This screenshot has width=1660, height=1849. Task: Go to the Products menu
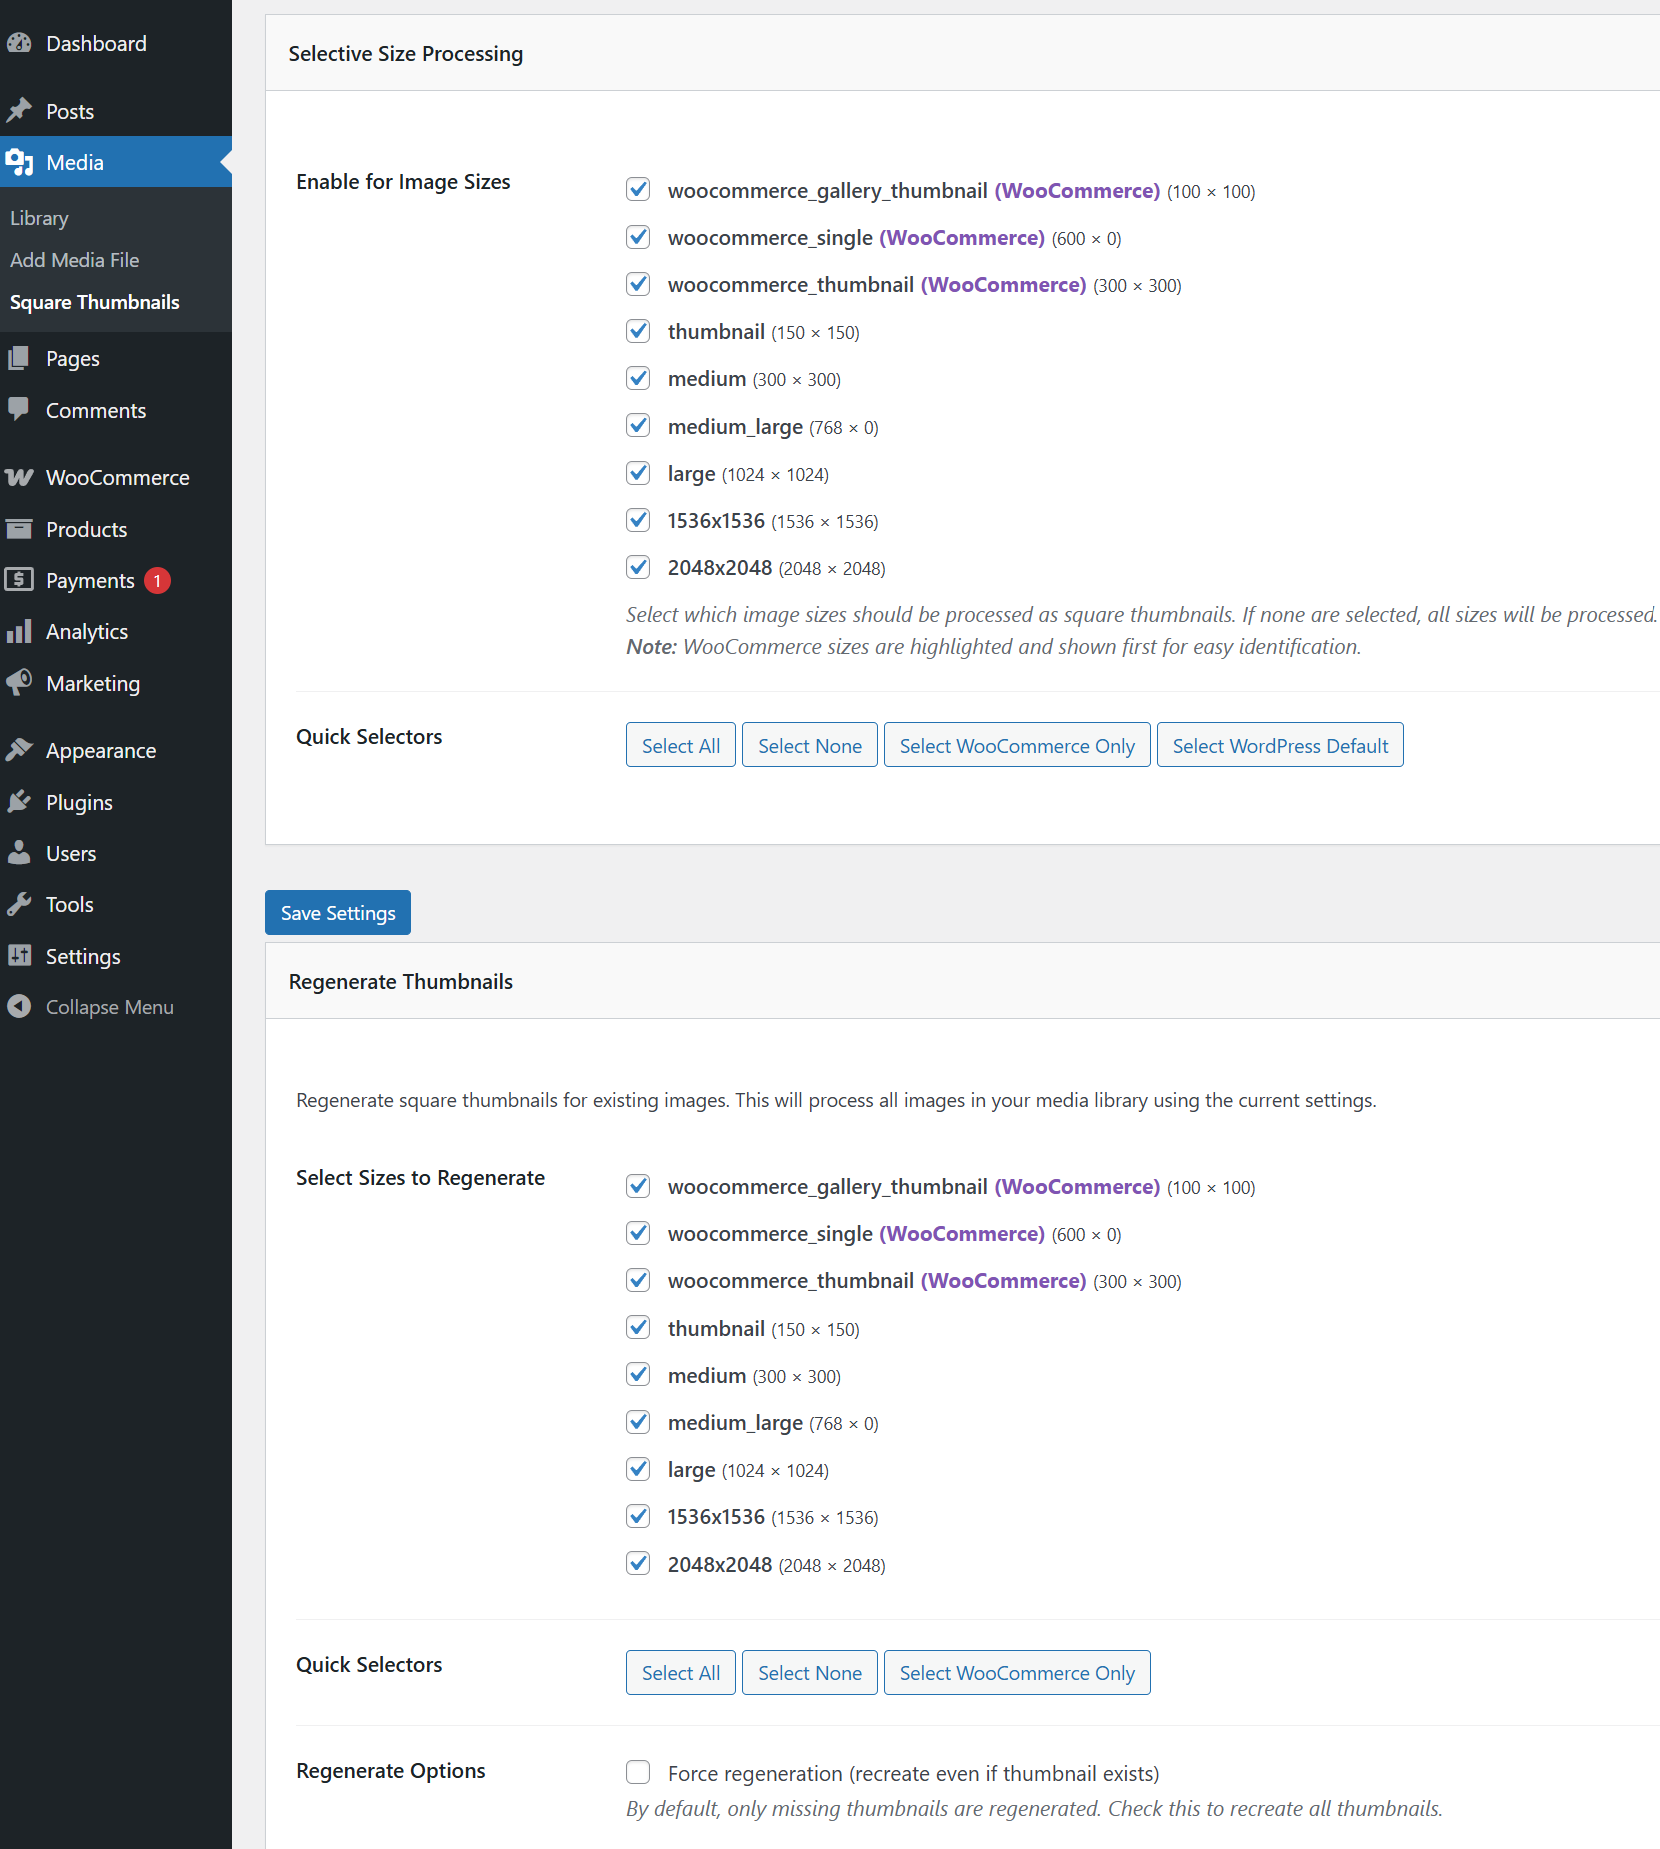[116, 529]
